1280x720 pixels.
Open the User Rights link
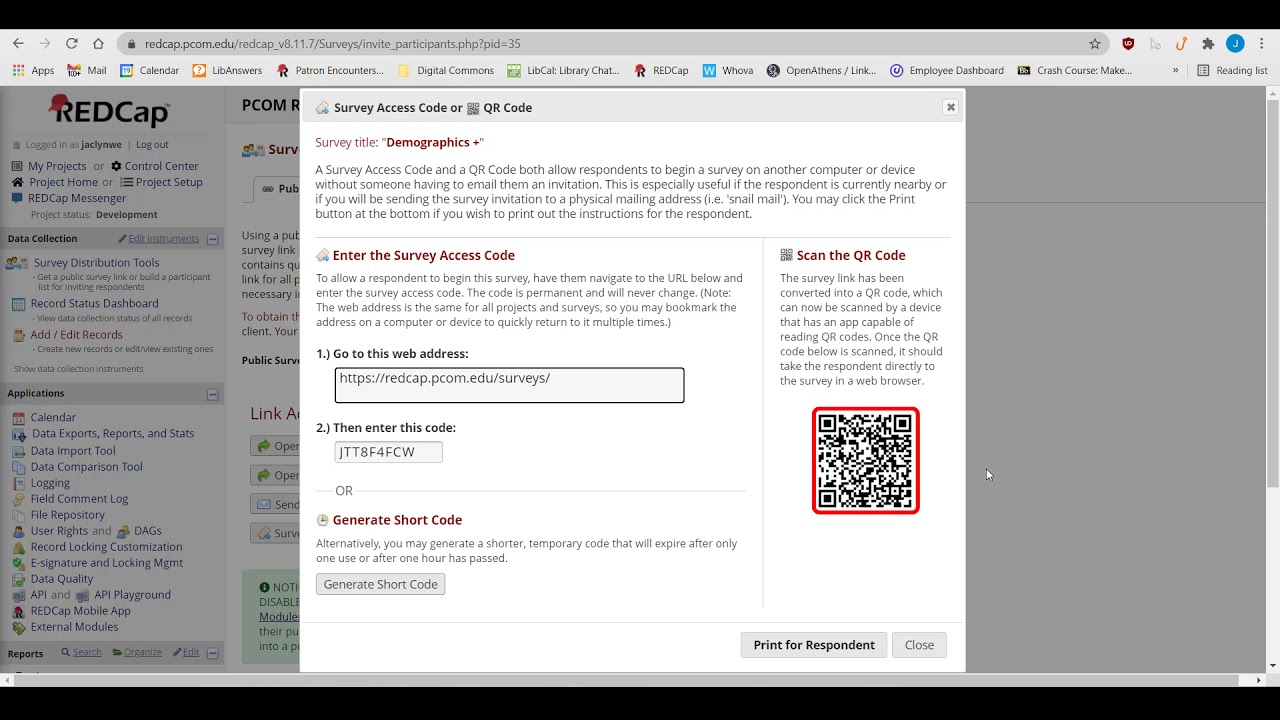coord(59,531)
